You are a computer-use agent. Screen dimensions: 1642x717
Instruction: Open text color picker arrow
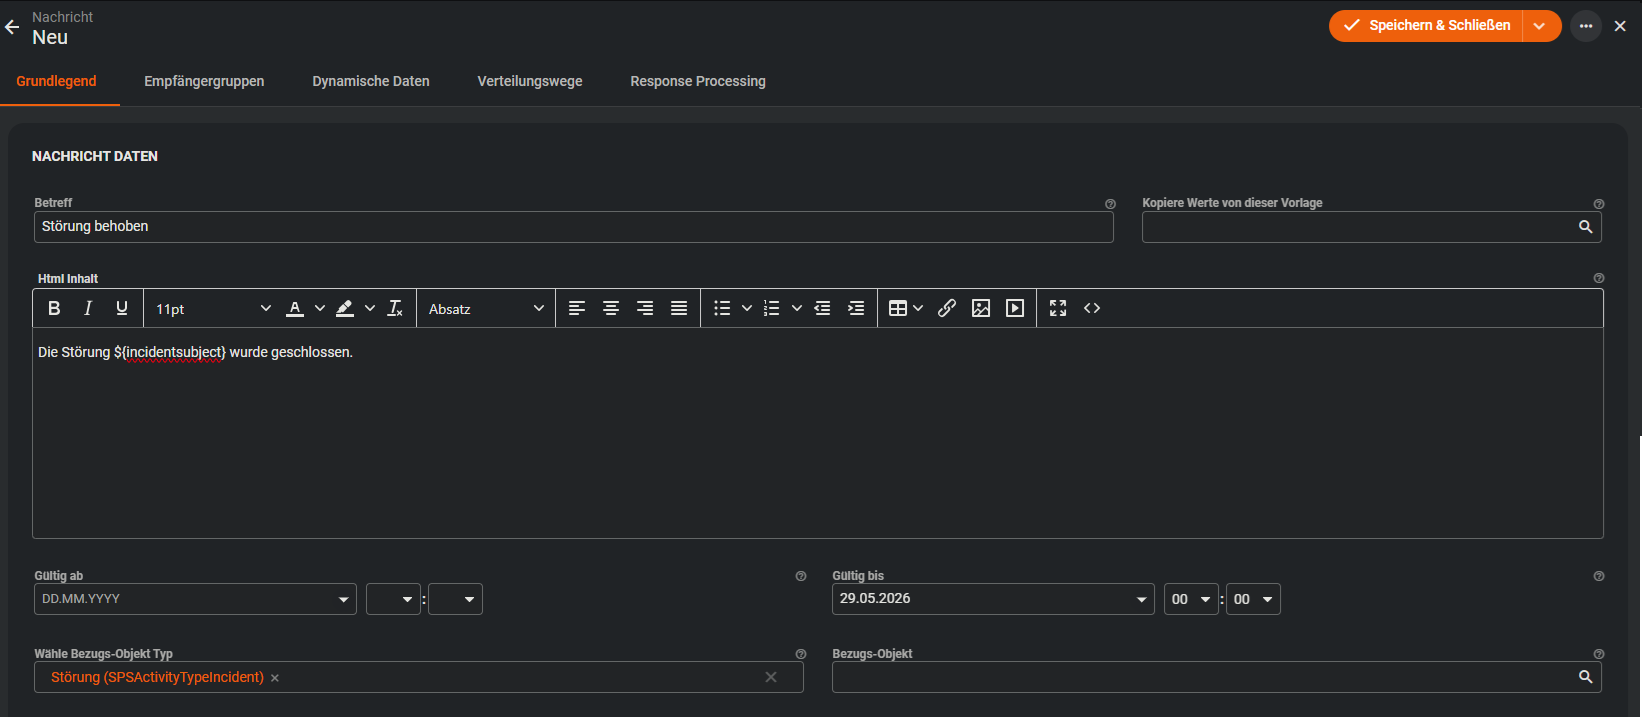[x=320, y=308]
